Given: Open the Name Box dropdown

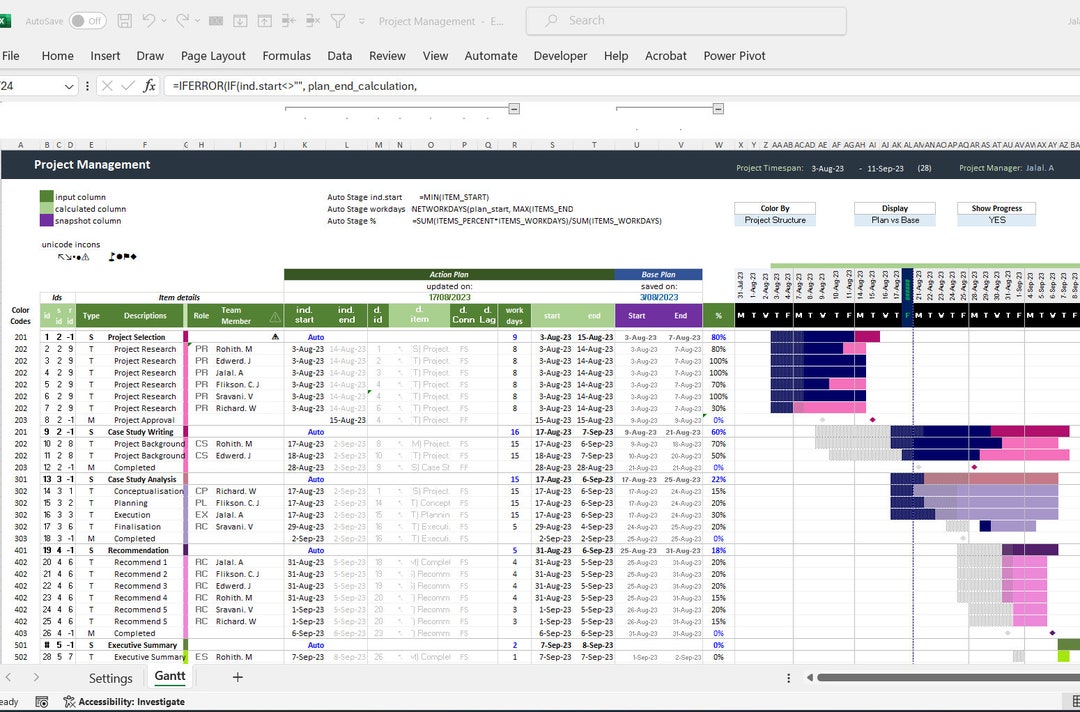Looking at the screenshot, I should (68, 86).
